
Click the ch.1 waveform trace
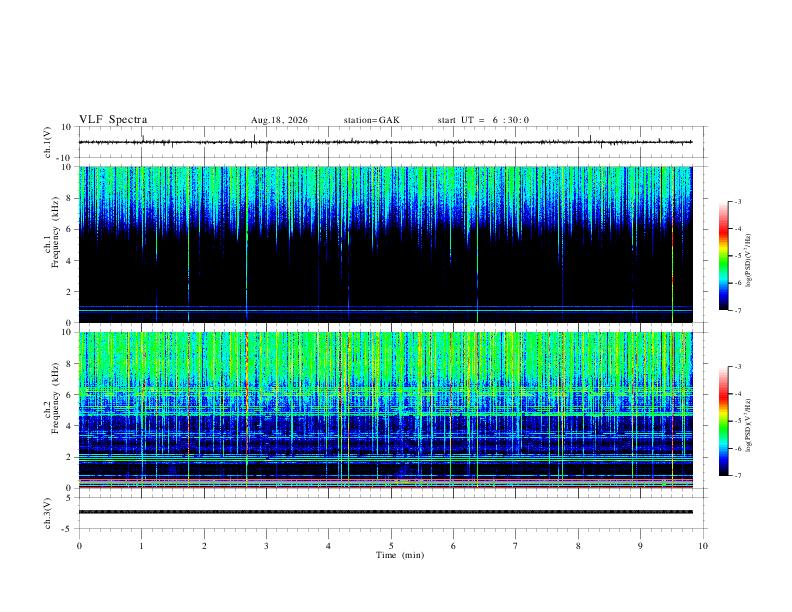[x=385, y=142]
